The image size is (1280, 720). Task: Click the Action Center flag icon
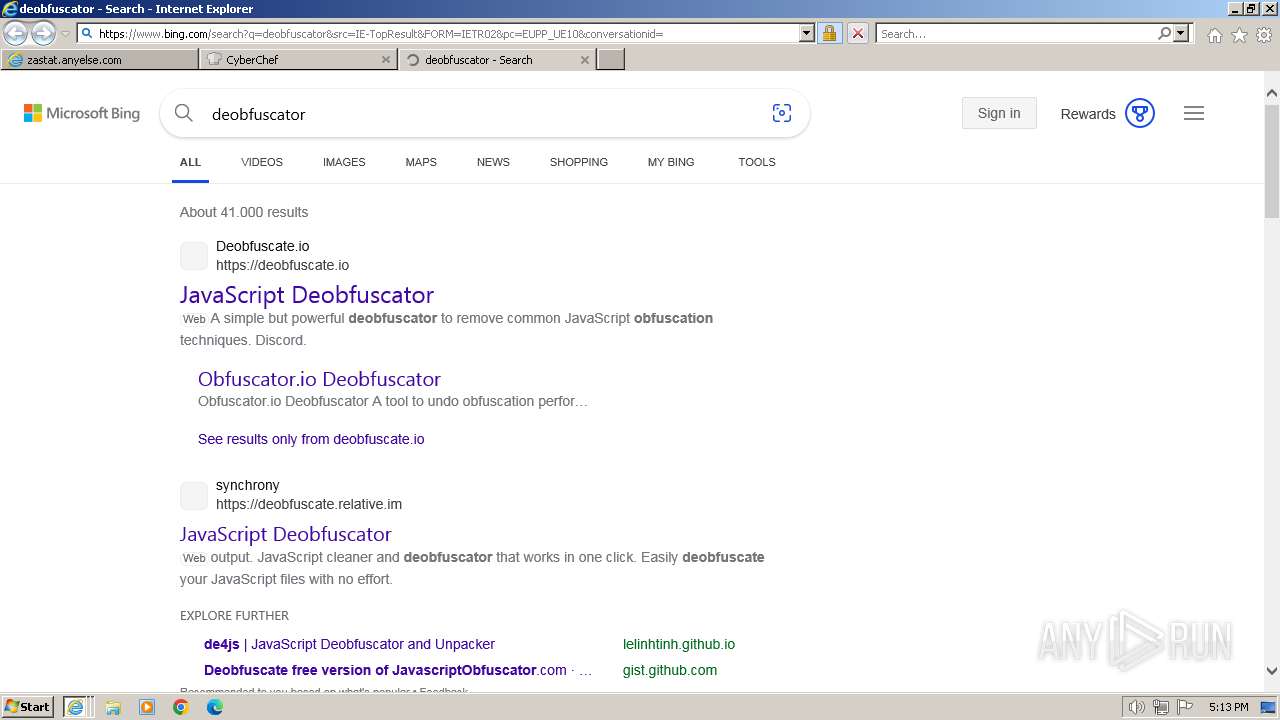[1185, 707]
